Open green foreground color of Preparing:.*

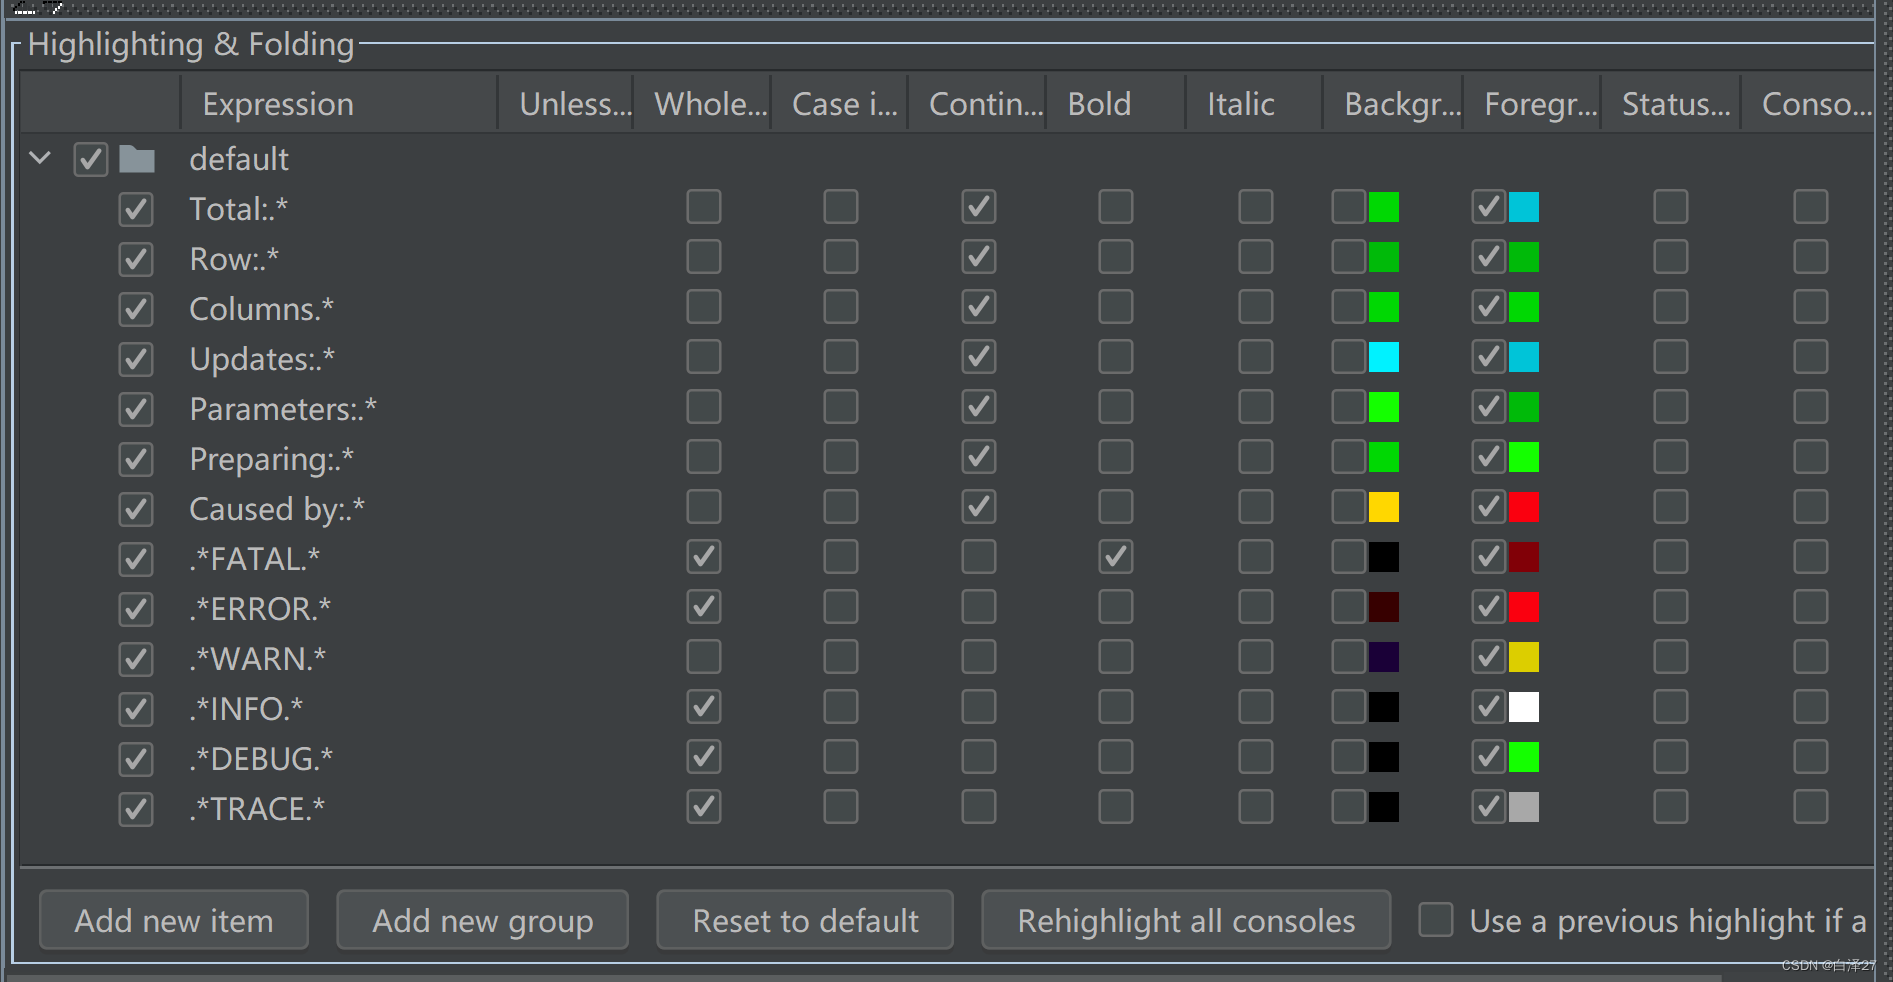[1524, 457]
